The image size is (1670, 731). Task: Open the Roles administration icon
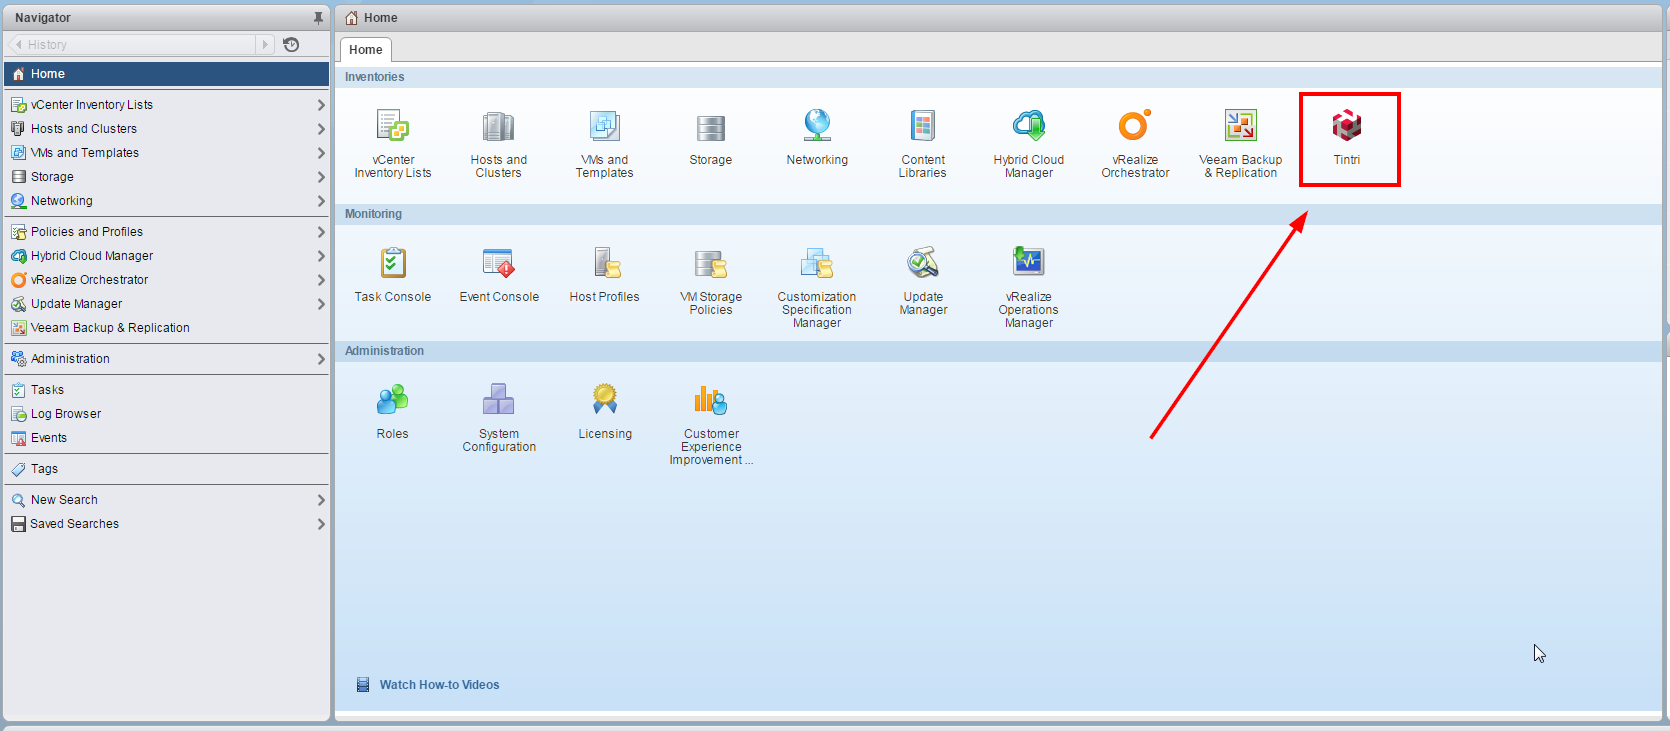coord(392,400)
